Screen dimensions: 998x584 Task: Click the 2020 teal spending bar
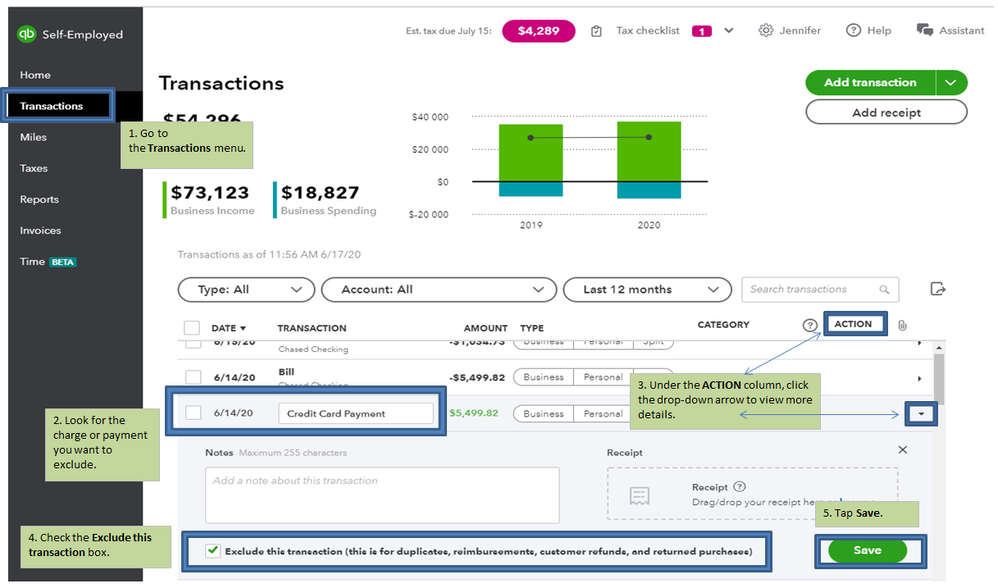click(649, 190)
